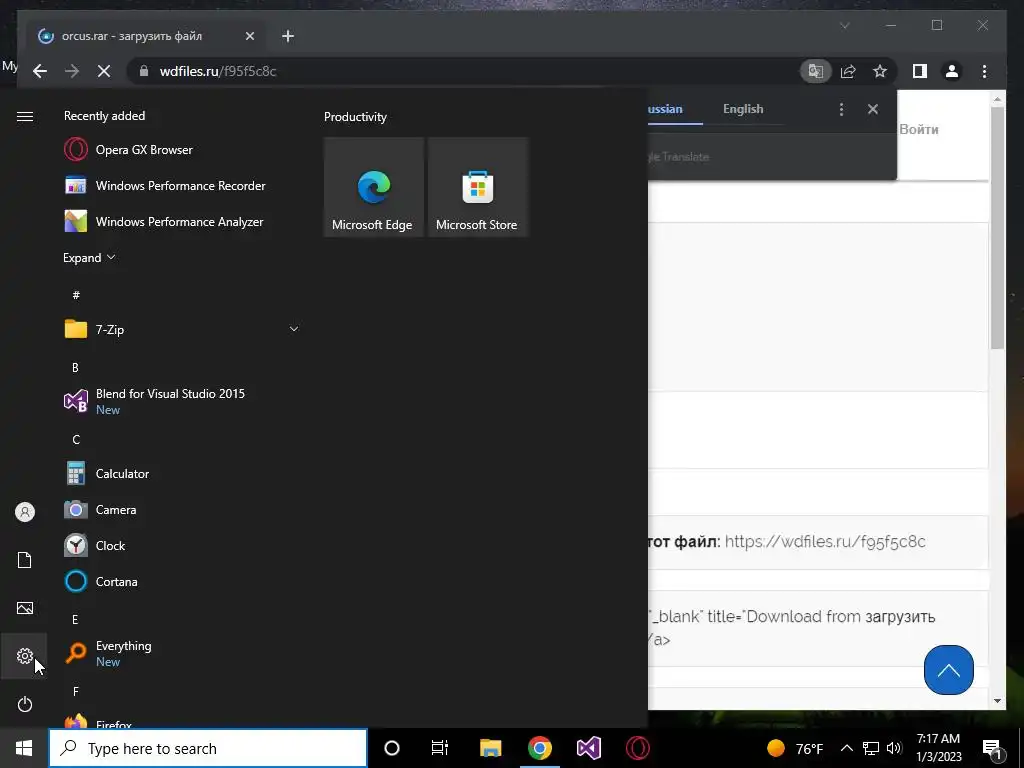Jump to letter C header in app list
The width and height of the screenshot is (1024, 768).
click(x=76, y=440)
